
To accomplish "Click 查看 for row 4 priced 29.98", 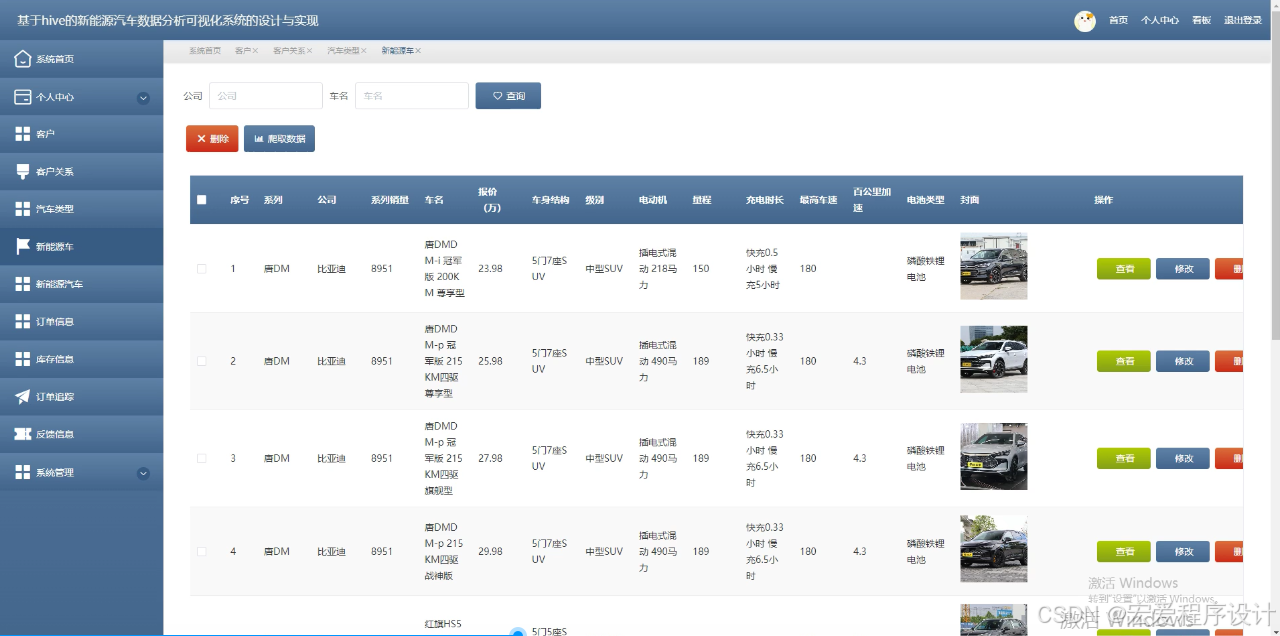I will coord(1124,551).
